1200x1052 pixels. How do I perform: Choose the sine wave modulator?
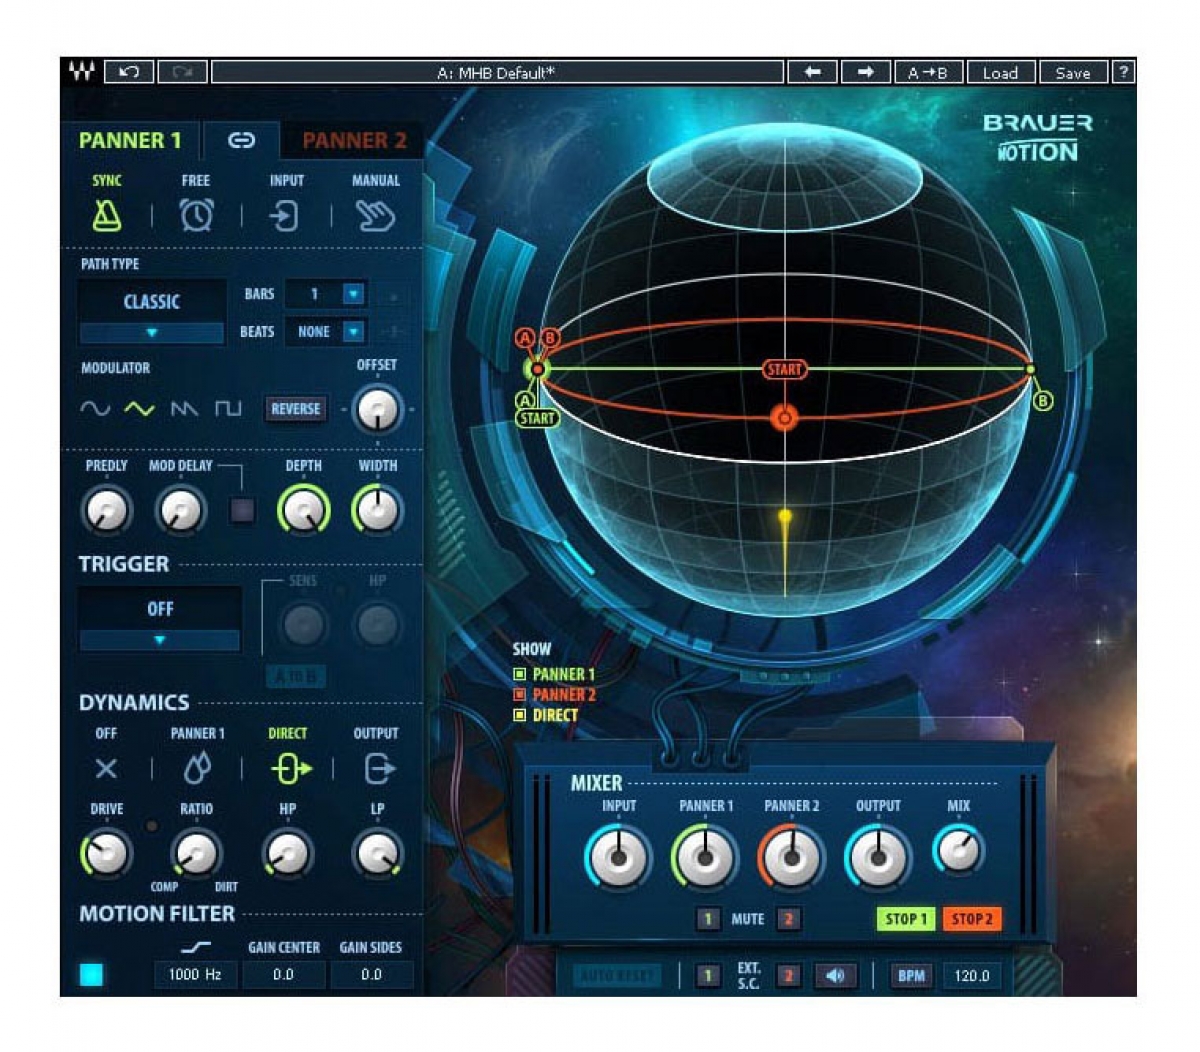coord(95,408)
